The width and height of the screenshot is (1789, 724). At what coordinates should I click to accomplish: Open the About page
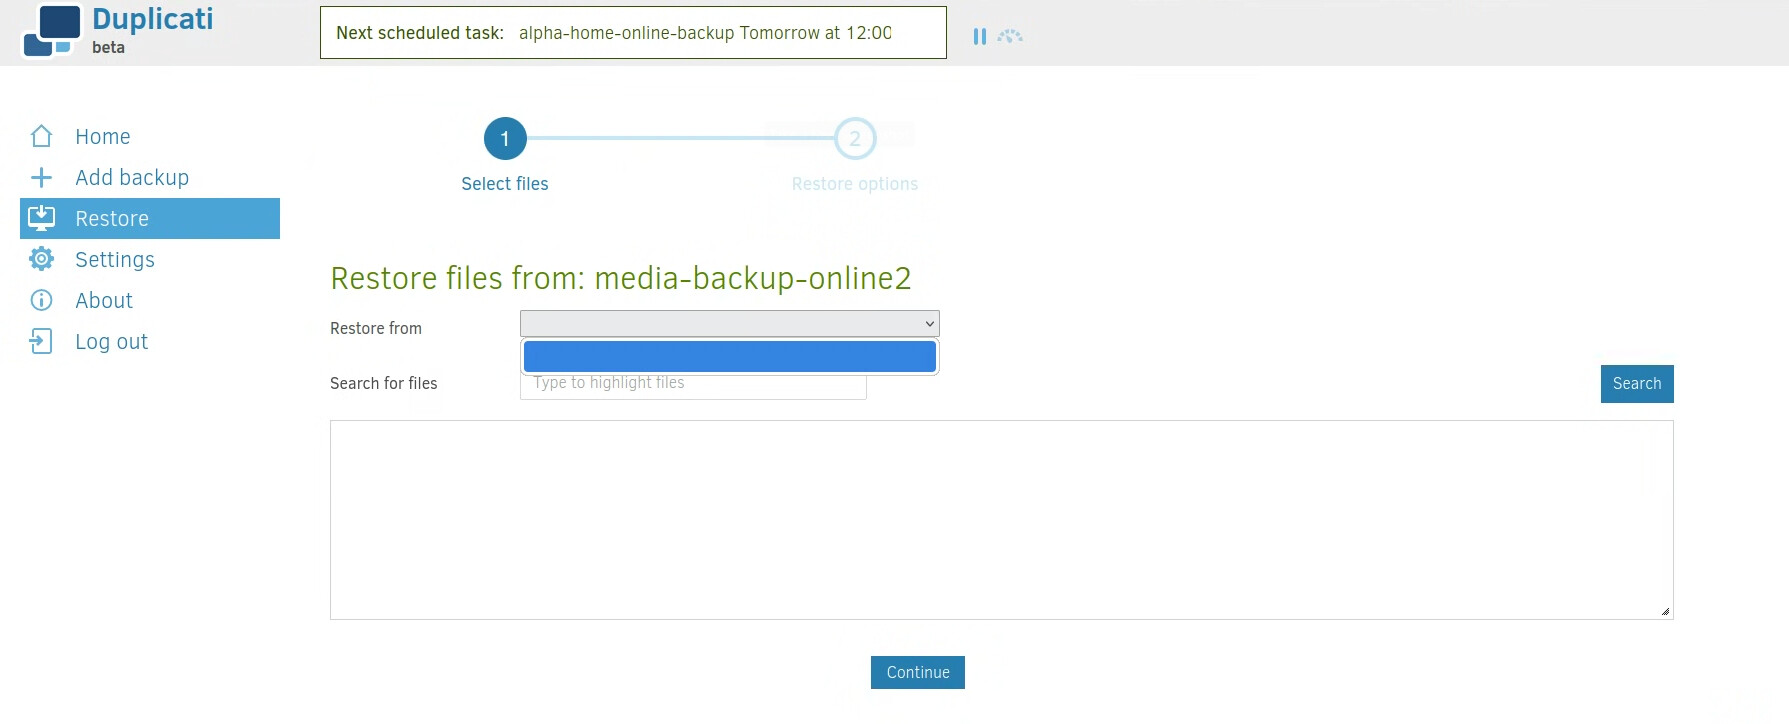104,300
